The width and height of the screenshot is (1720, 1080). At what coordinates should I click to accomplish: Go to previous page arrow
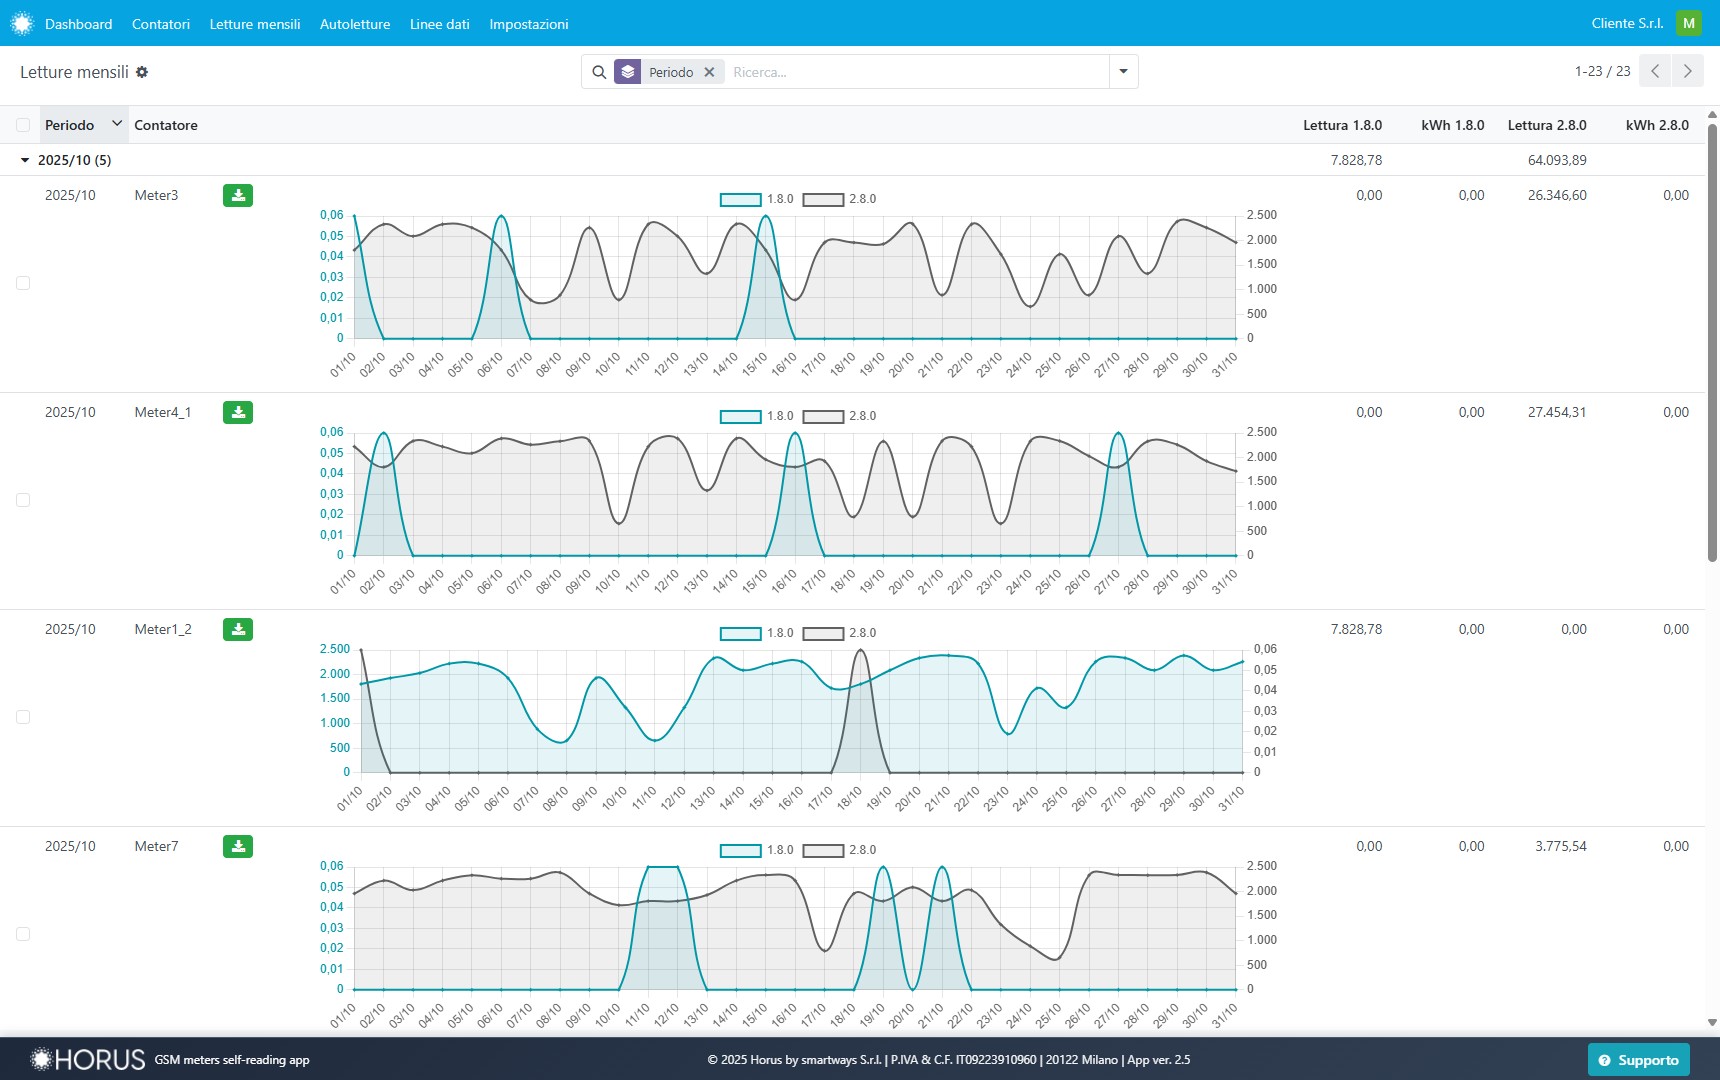[1655, 71]
